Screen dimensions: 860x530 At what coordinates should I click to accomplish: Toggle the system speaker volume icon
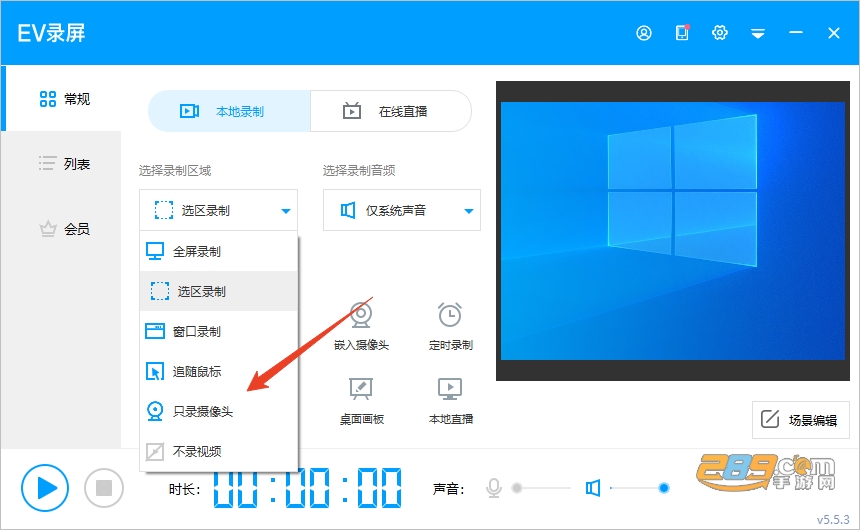pos(592,488)
